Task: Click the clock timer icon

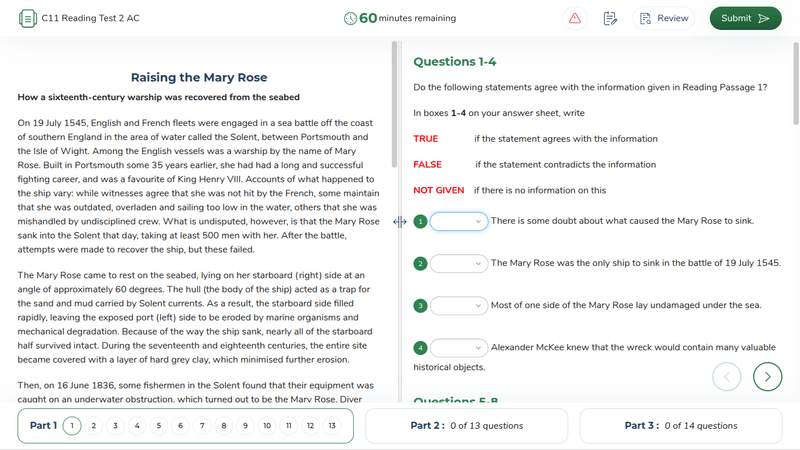Action: pyautogui.click(x=350, y=18)
